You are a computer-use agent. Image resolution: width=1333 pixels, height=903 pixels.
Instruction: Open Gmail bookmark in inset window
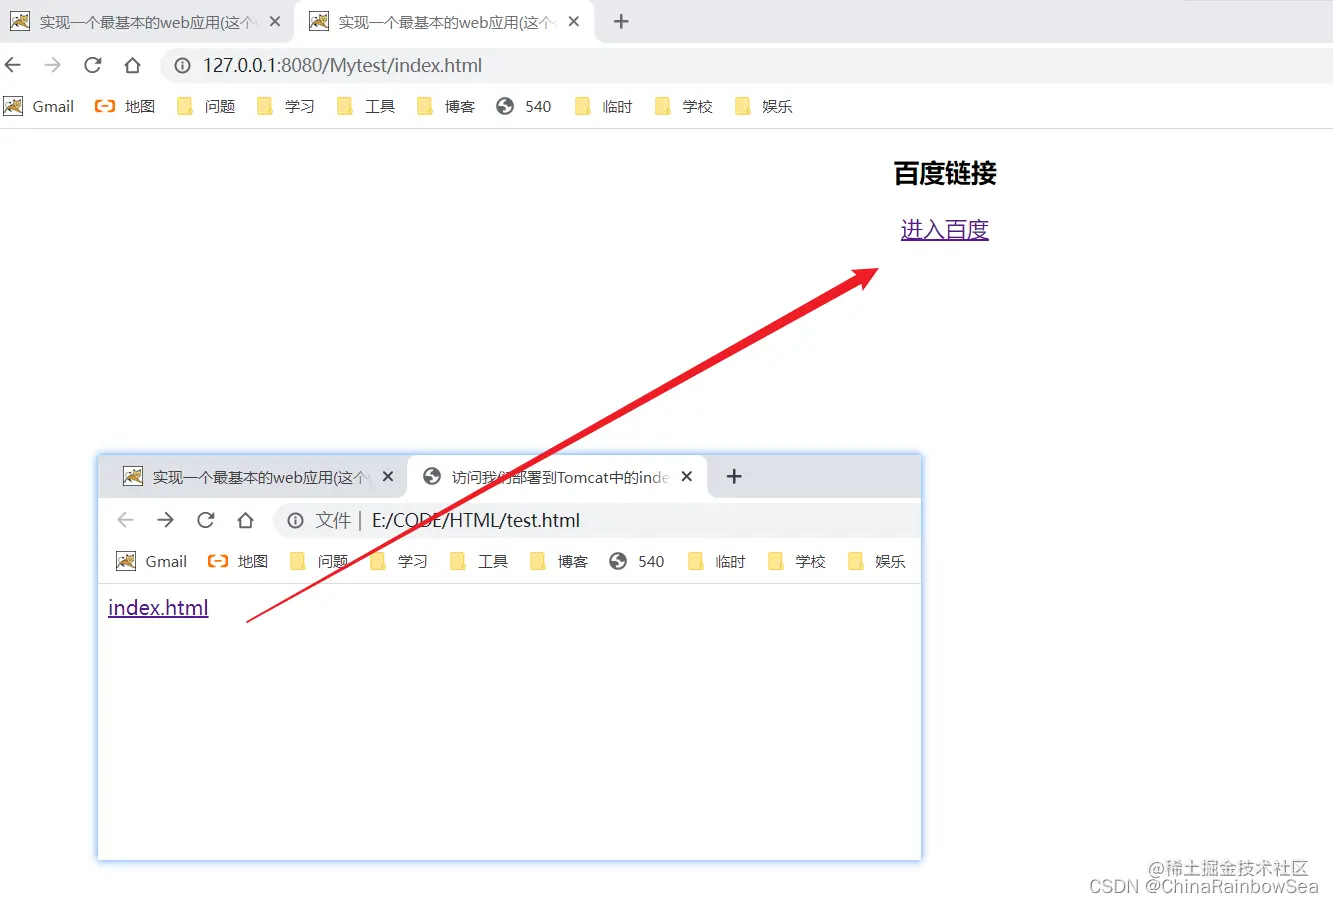152,561
